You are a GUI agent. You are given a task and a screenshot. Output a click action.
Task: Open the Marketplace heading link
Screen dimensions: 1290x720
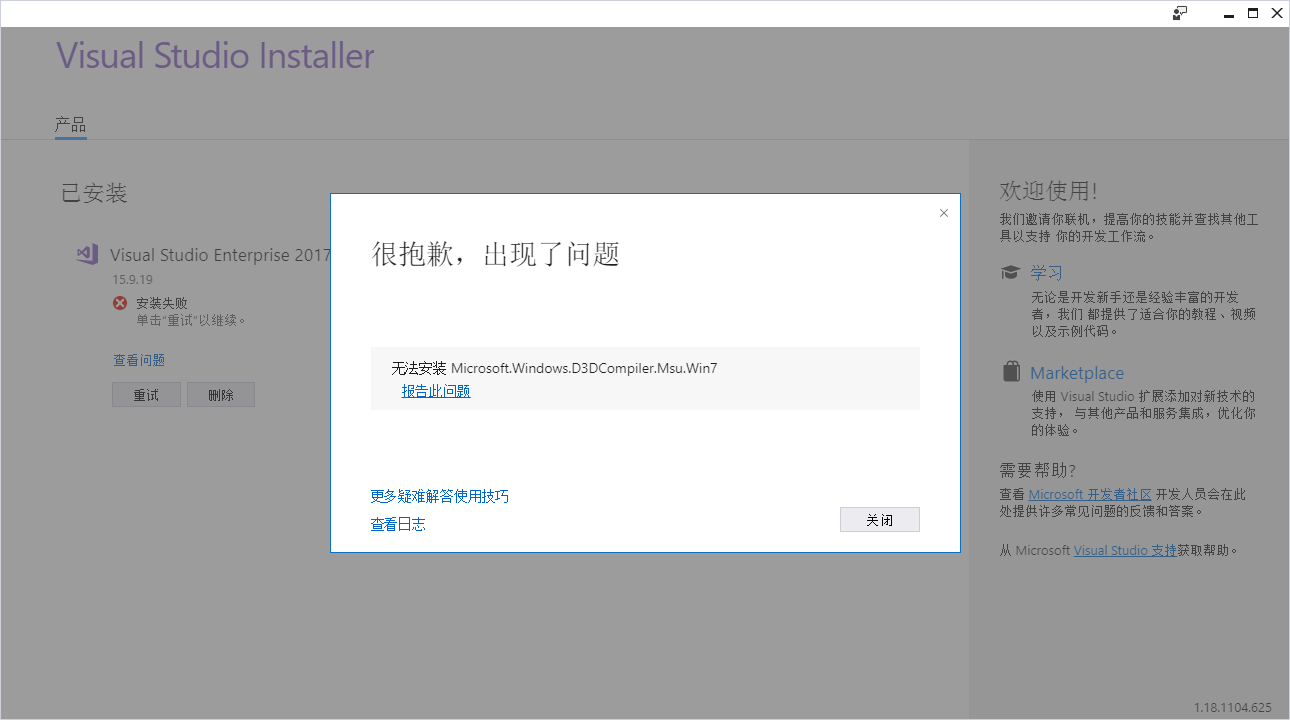[1077, 373]
